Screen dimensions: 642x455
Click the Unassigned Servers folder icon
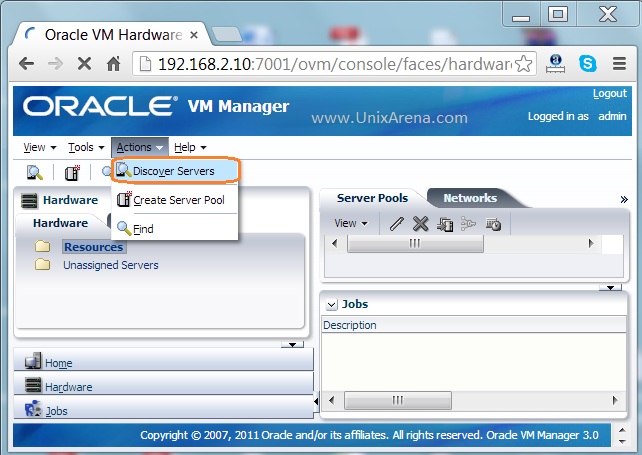[43, 265]
